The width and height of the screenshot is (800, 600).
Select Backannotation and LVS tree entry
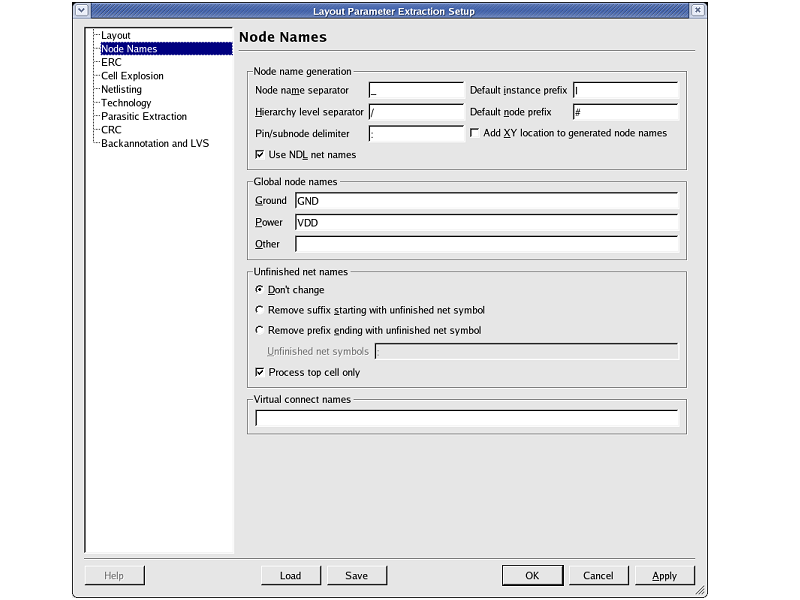(155, 143)
